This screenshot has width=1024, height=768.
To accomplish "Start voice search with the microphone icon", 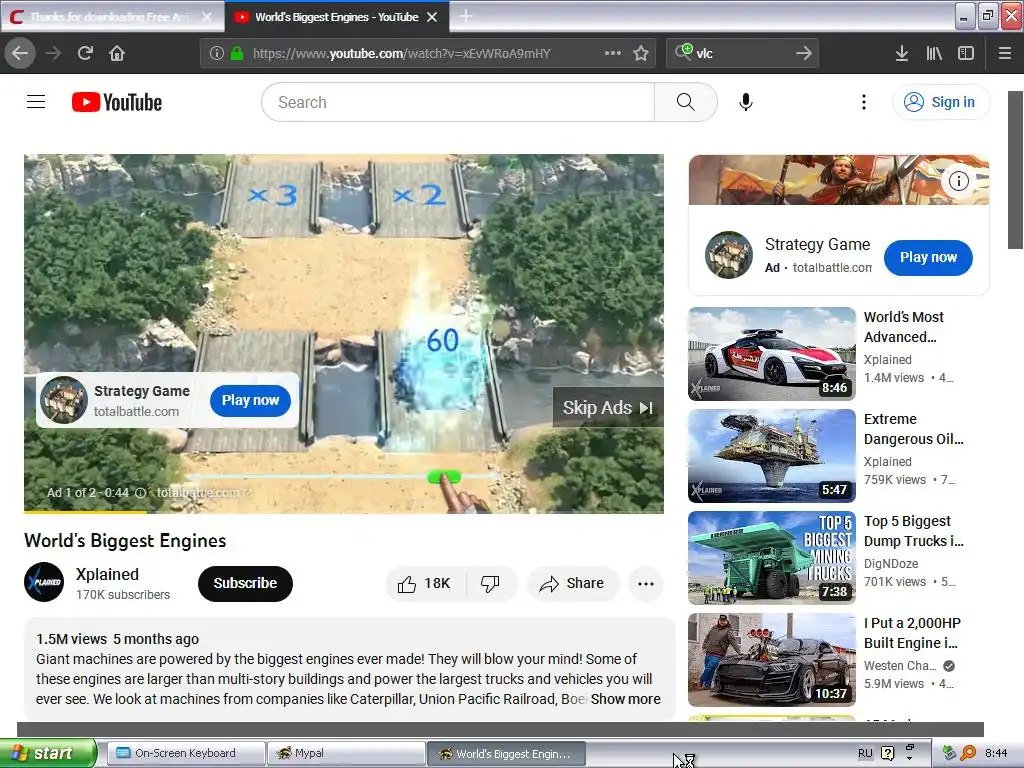I will 746,102.
